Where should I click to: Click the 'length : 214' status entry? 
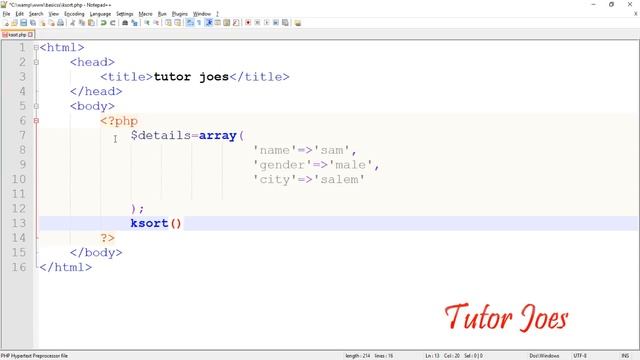[358, 356]
